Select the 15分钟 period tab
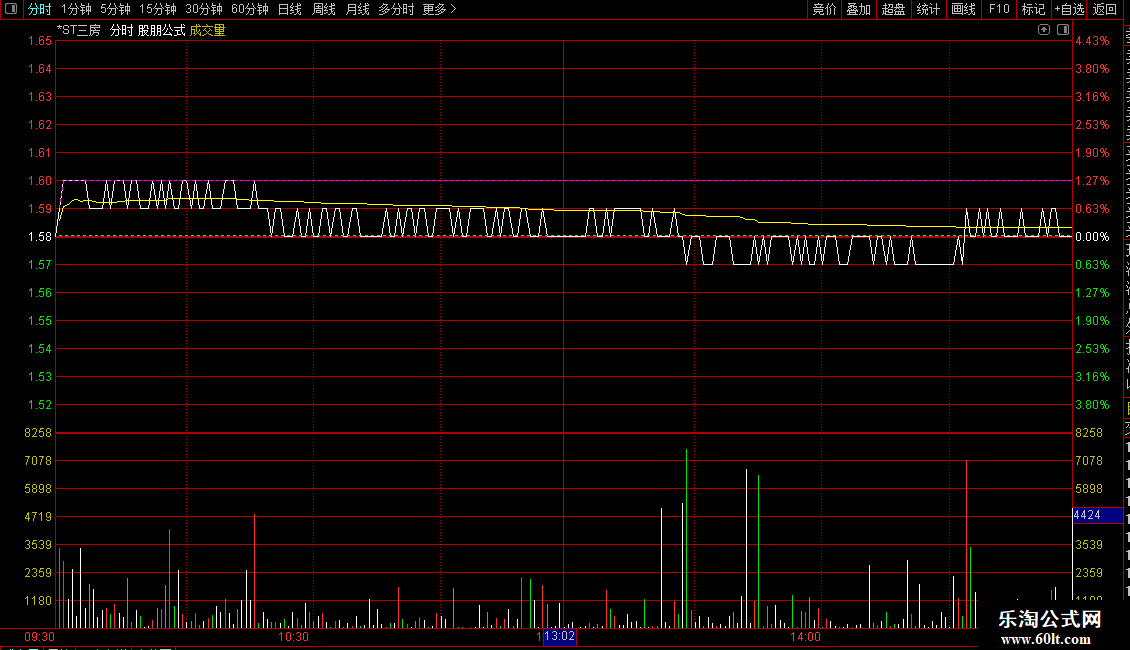Screen dimensions: 1130x650 click(x=157, y=9)
